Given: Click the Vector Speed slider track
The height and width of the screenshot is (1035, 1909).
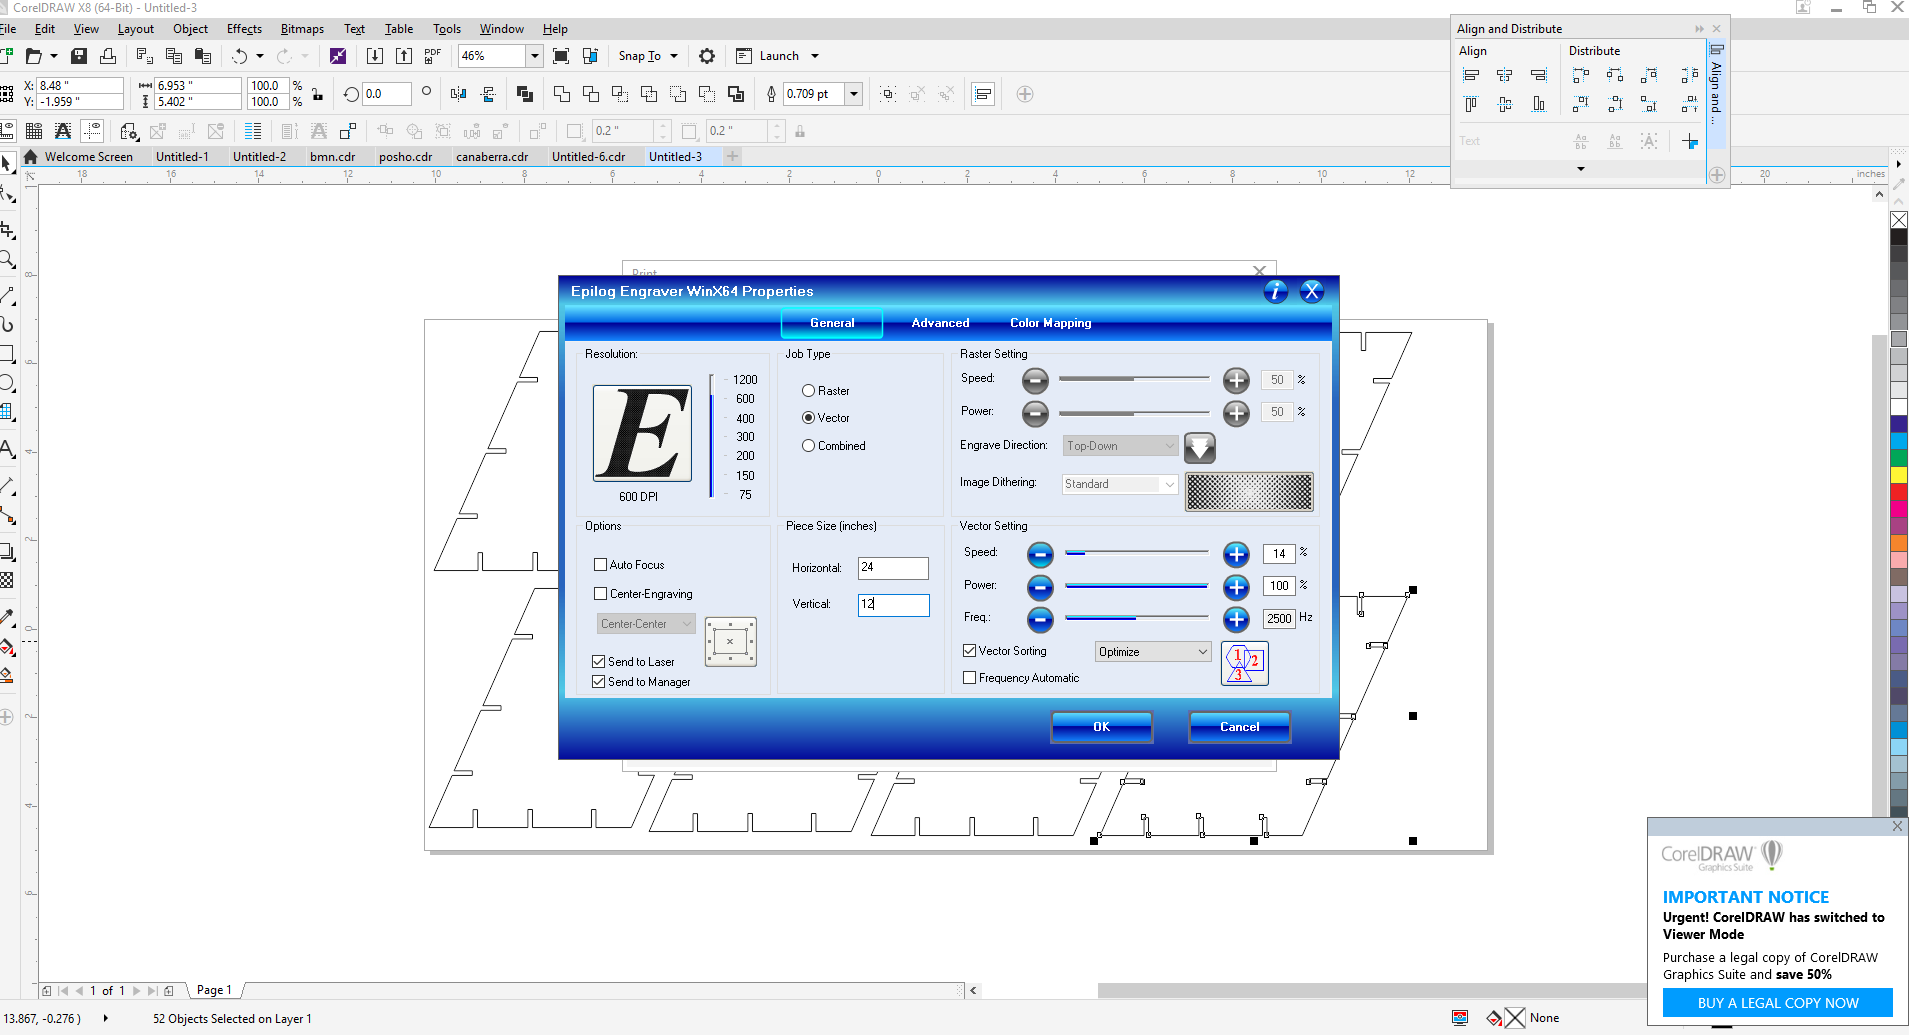Looking at the screenshot, I should (x=1137, y=553).
